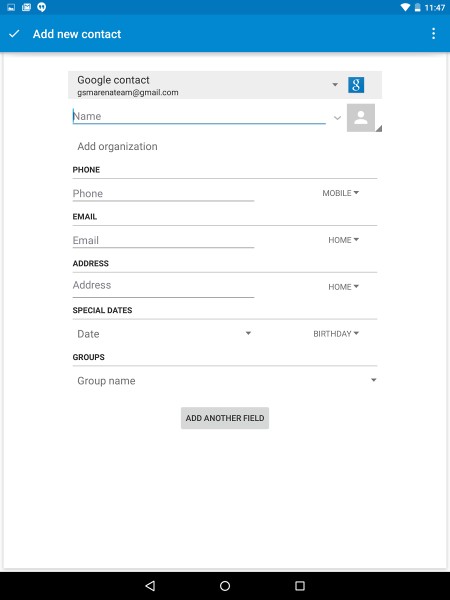Click the ADD ANOTHER FIELD button
This screenshot has width=450, height=600.
click(225, 418)
